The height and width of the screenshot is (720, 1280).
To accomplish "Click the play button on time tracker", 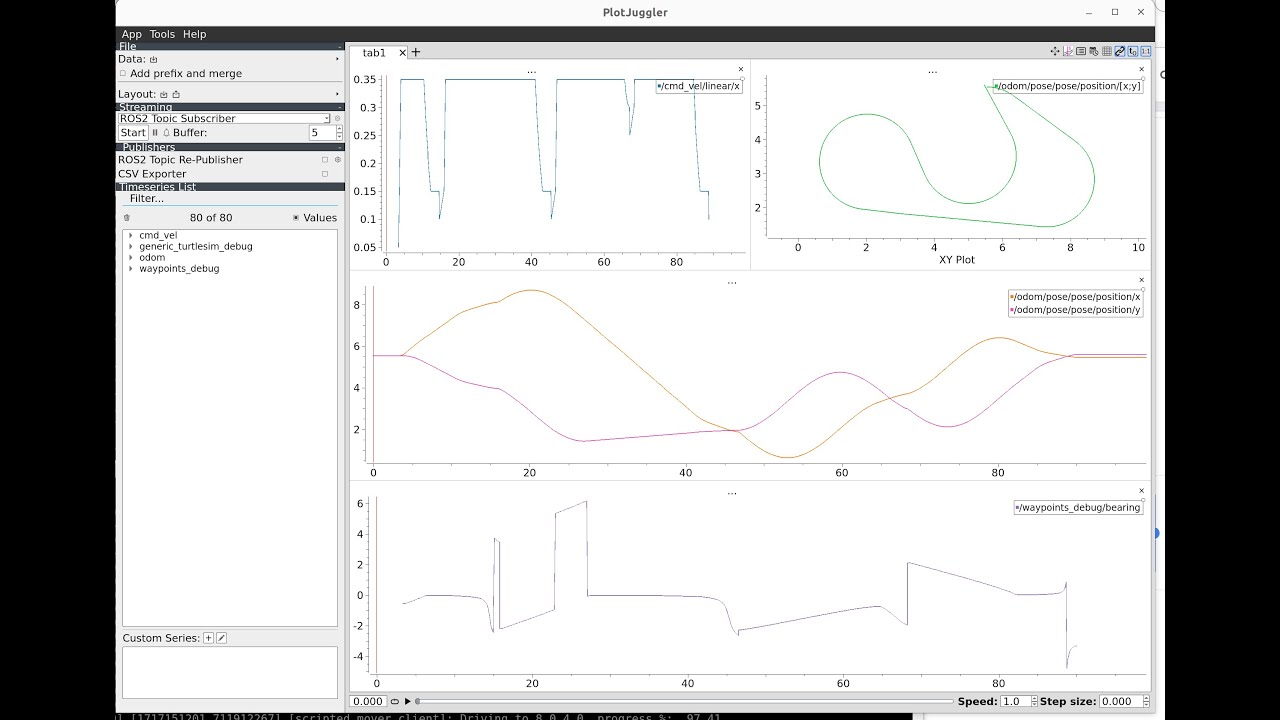I will [x=407, y=702].
